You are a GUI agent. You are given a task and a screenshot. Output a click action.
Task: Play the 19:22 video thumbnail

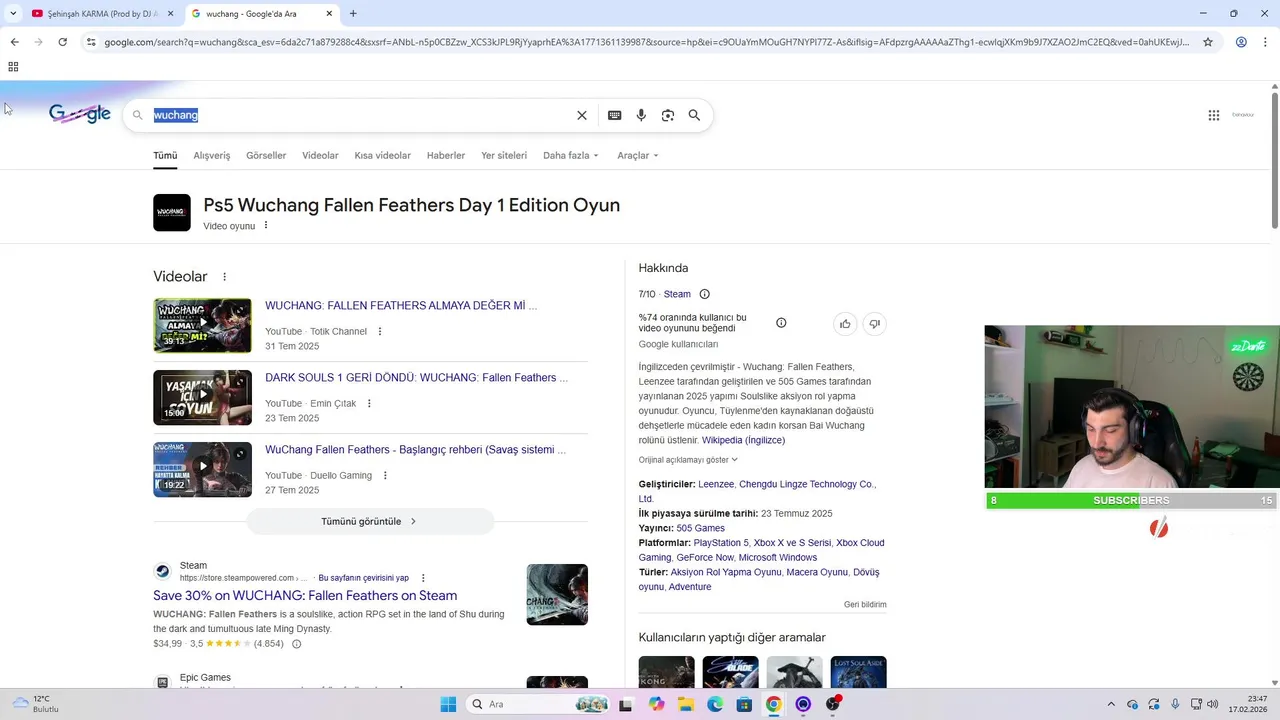point(202,469)
